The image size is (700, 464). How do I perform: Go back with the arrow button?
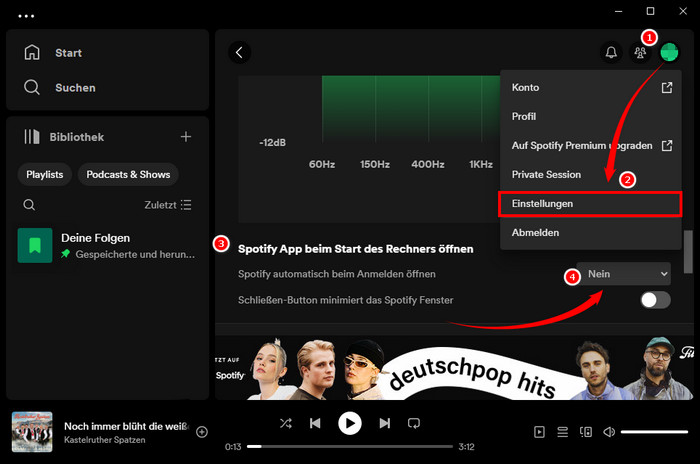239,53
